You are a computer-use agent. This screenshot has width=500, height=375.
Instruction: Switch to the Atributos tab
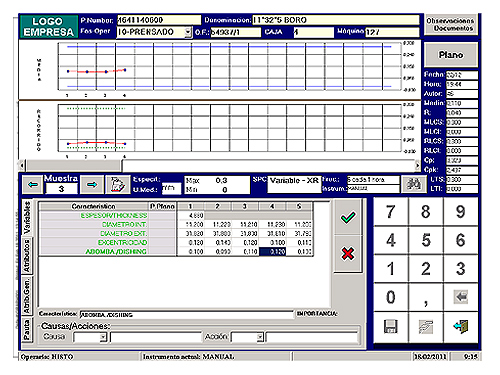pos(27,255)
